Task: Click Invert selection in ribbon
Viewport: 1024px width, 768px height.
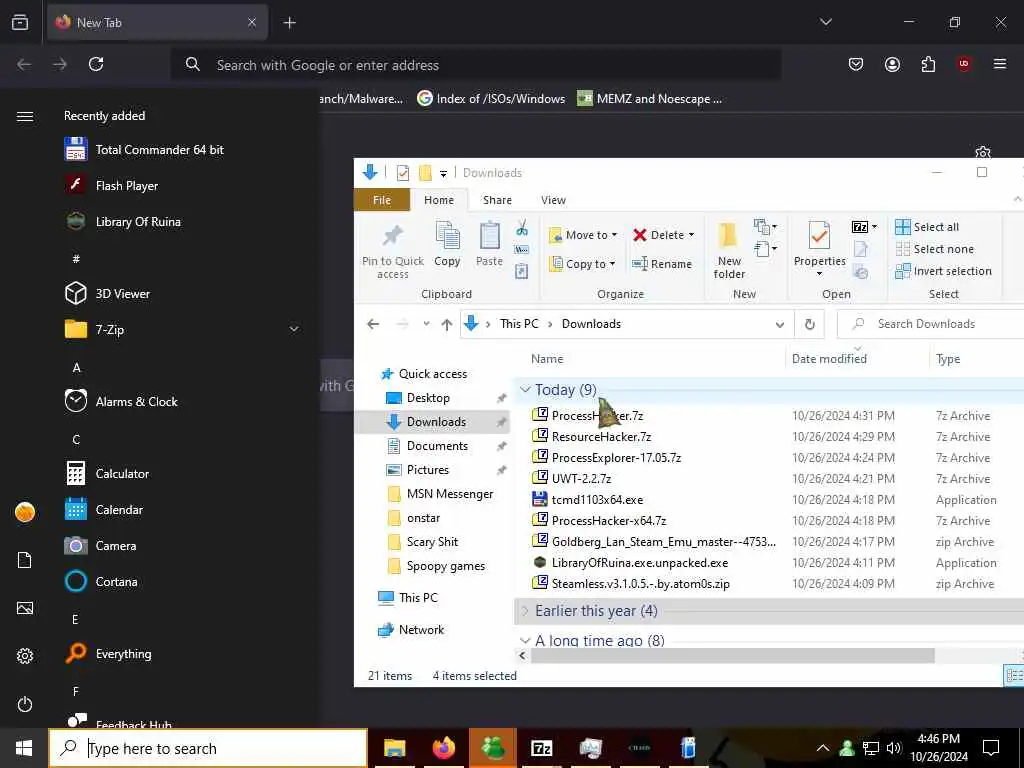Action: 944,271
